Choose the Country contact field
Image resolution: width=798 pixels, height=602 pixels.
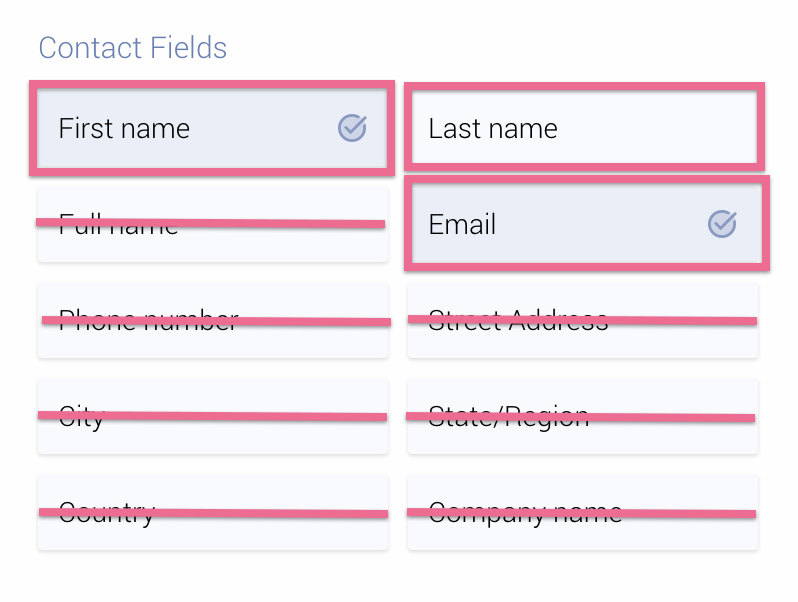pos(213,531)
